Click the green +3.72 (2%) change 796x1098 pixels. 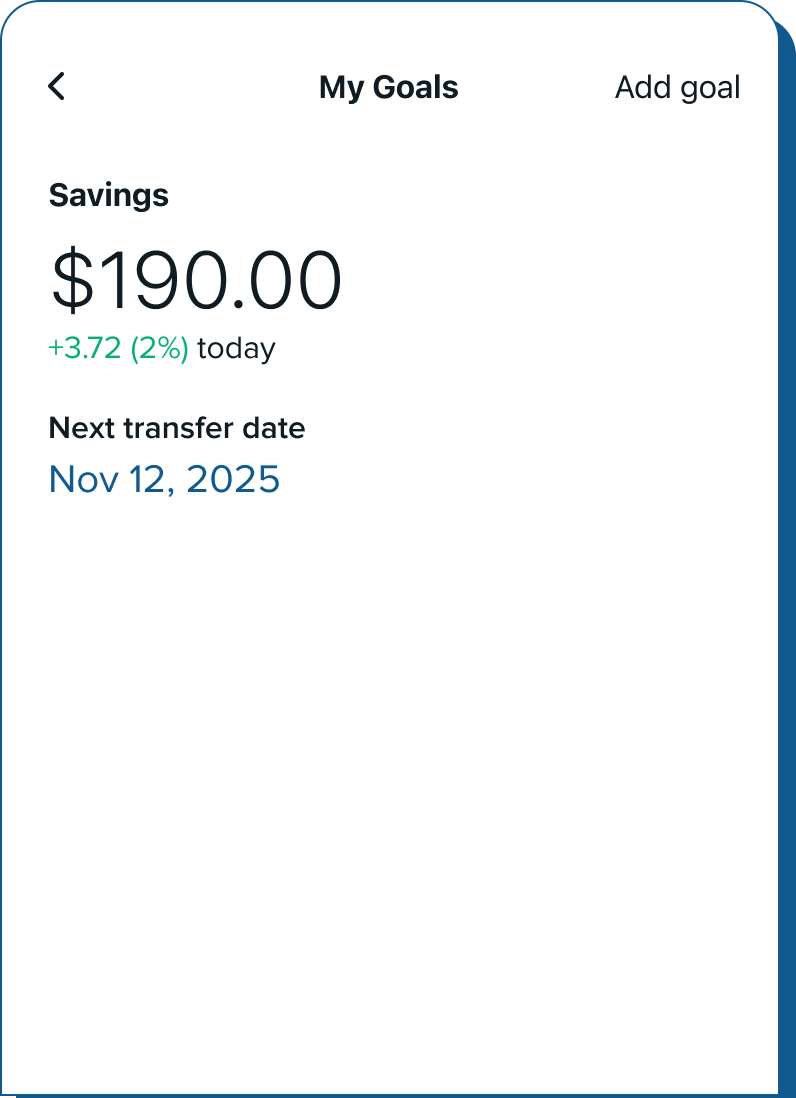pyautogui.click(x=118, y=348)
